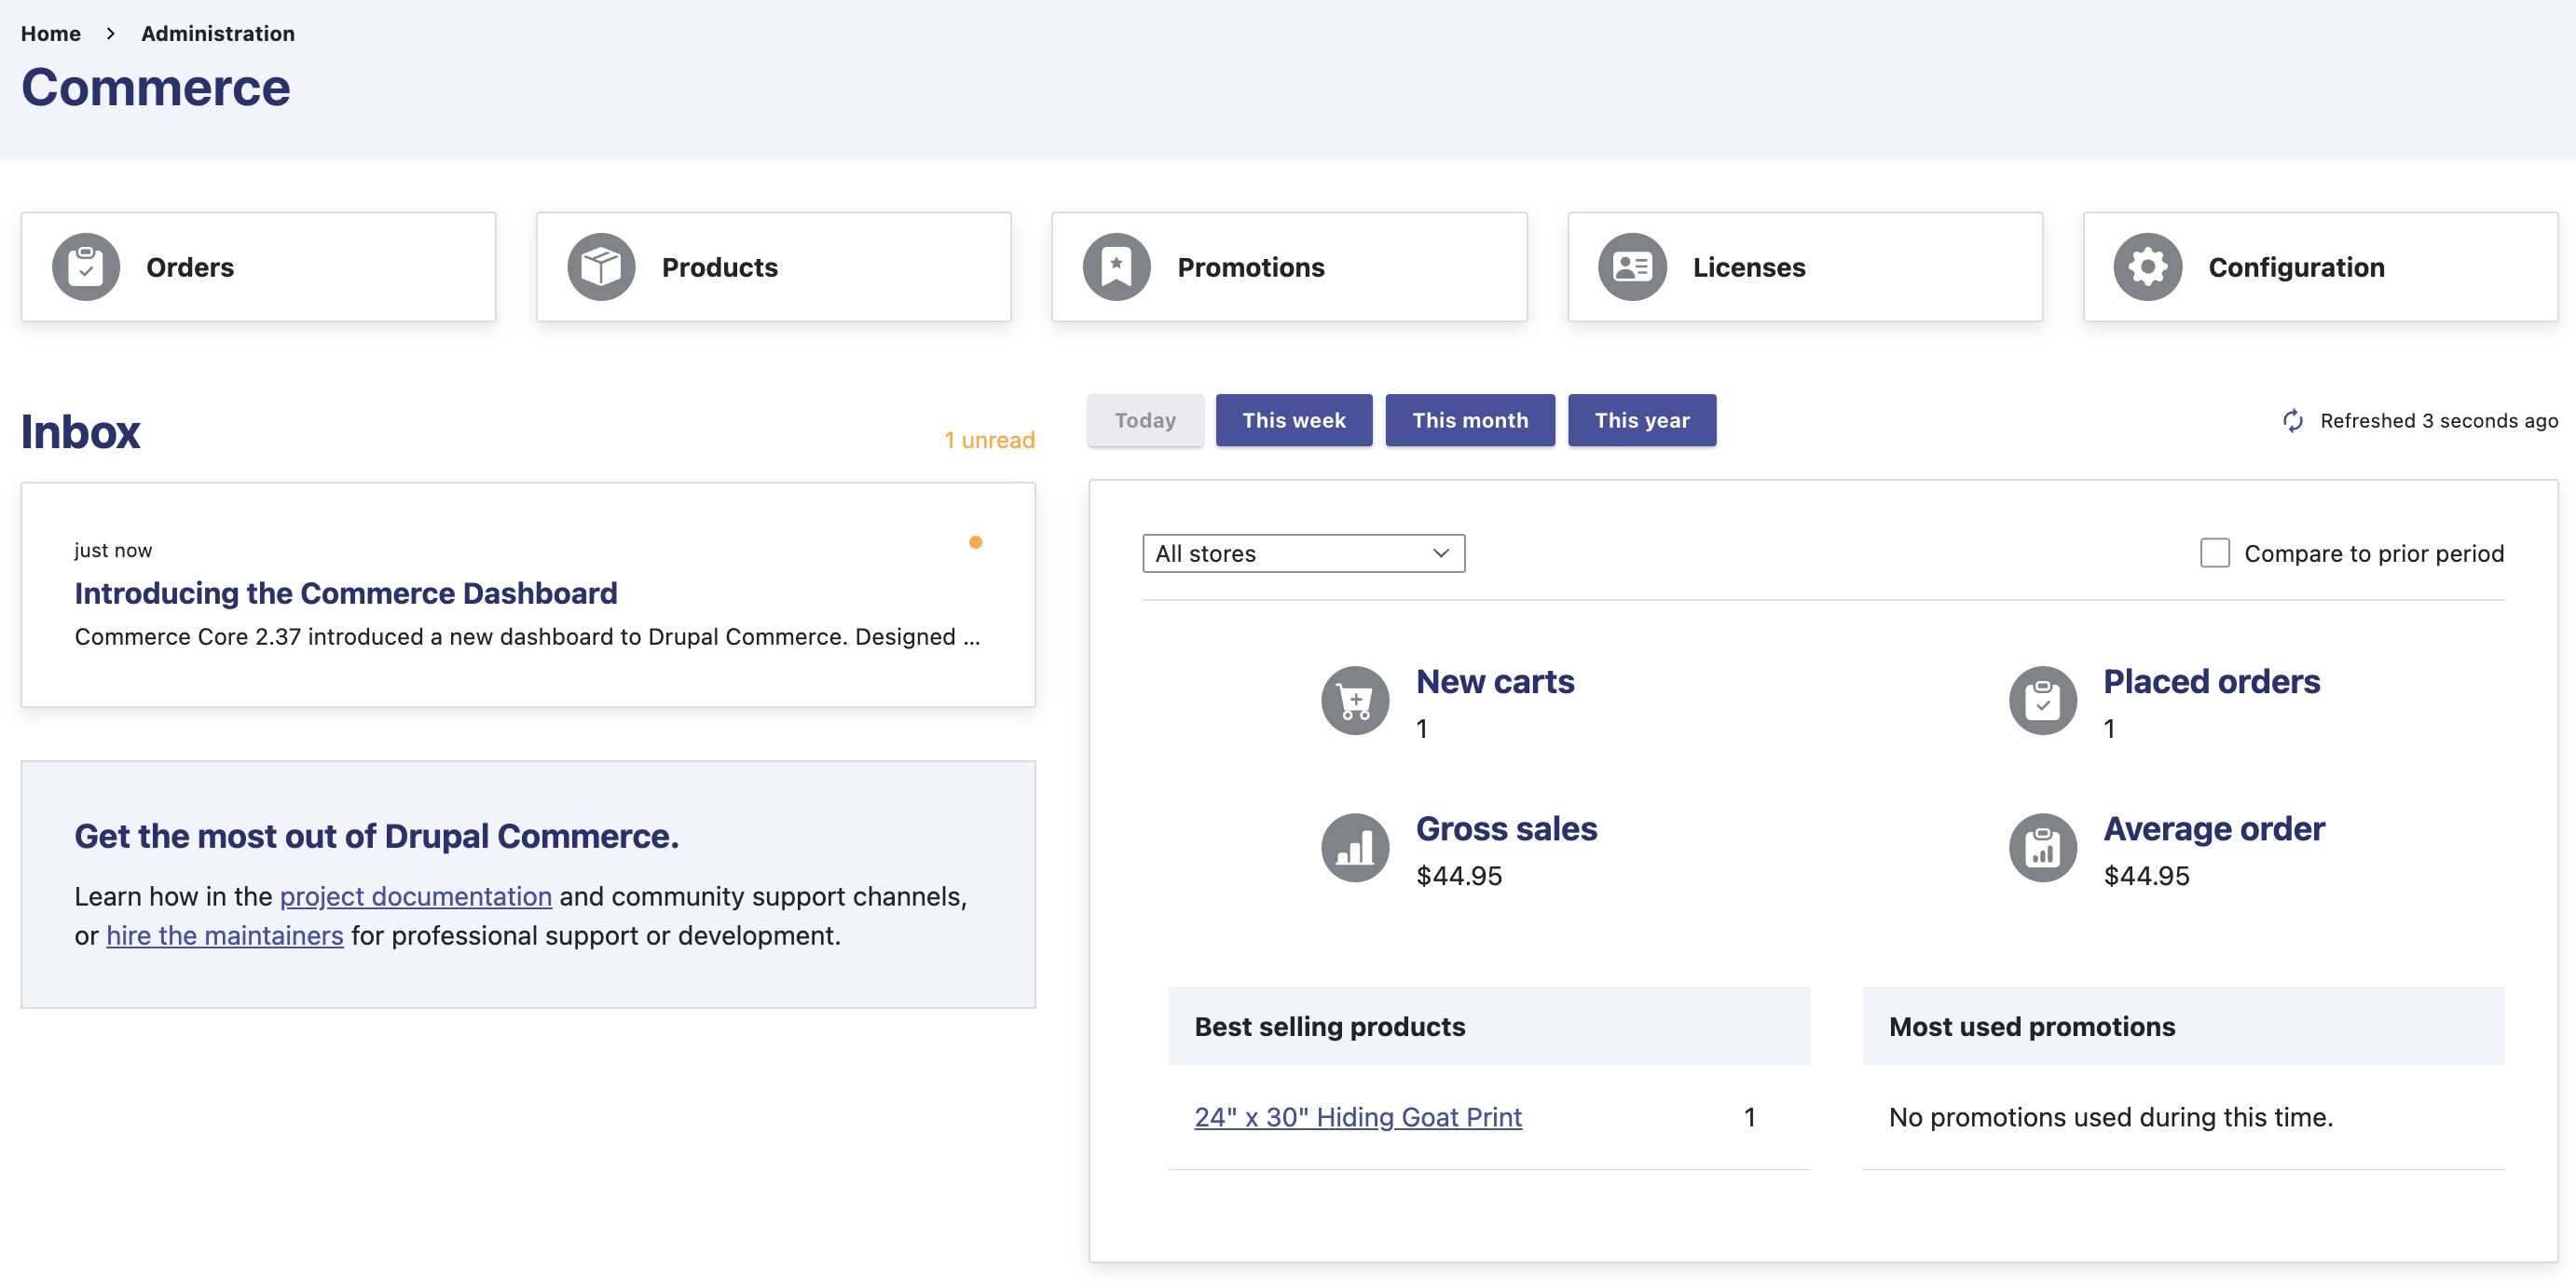
Task: Click the New carts shopping cart icon
Action: click(1355, 701)
